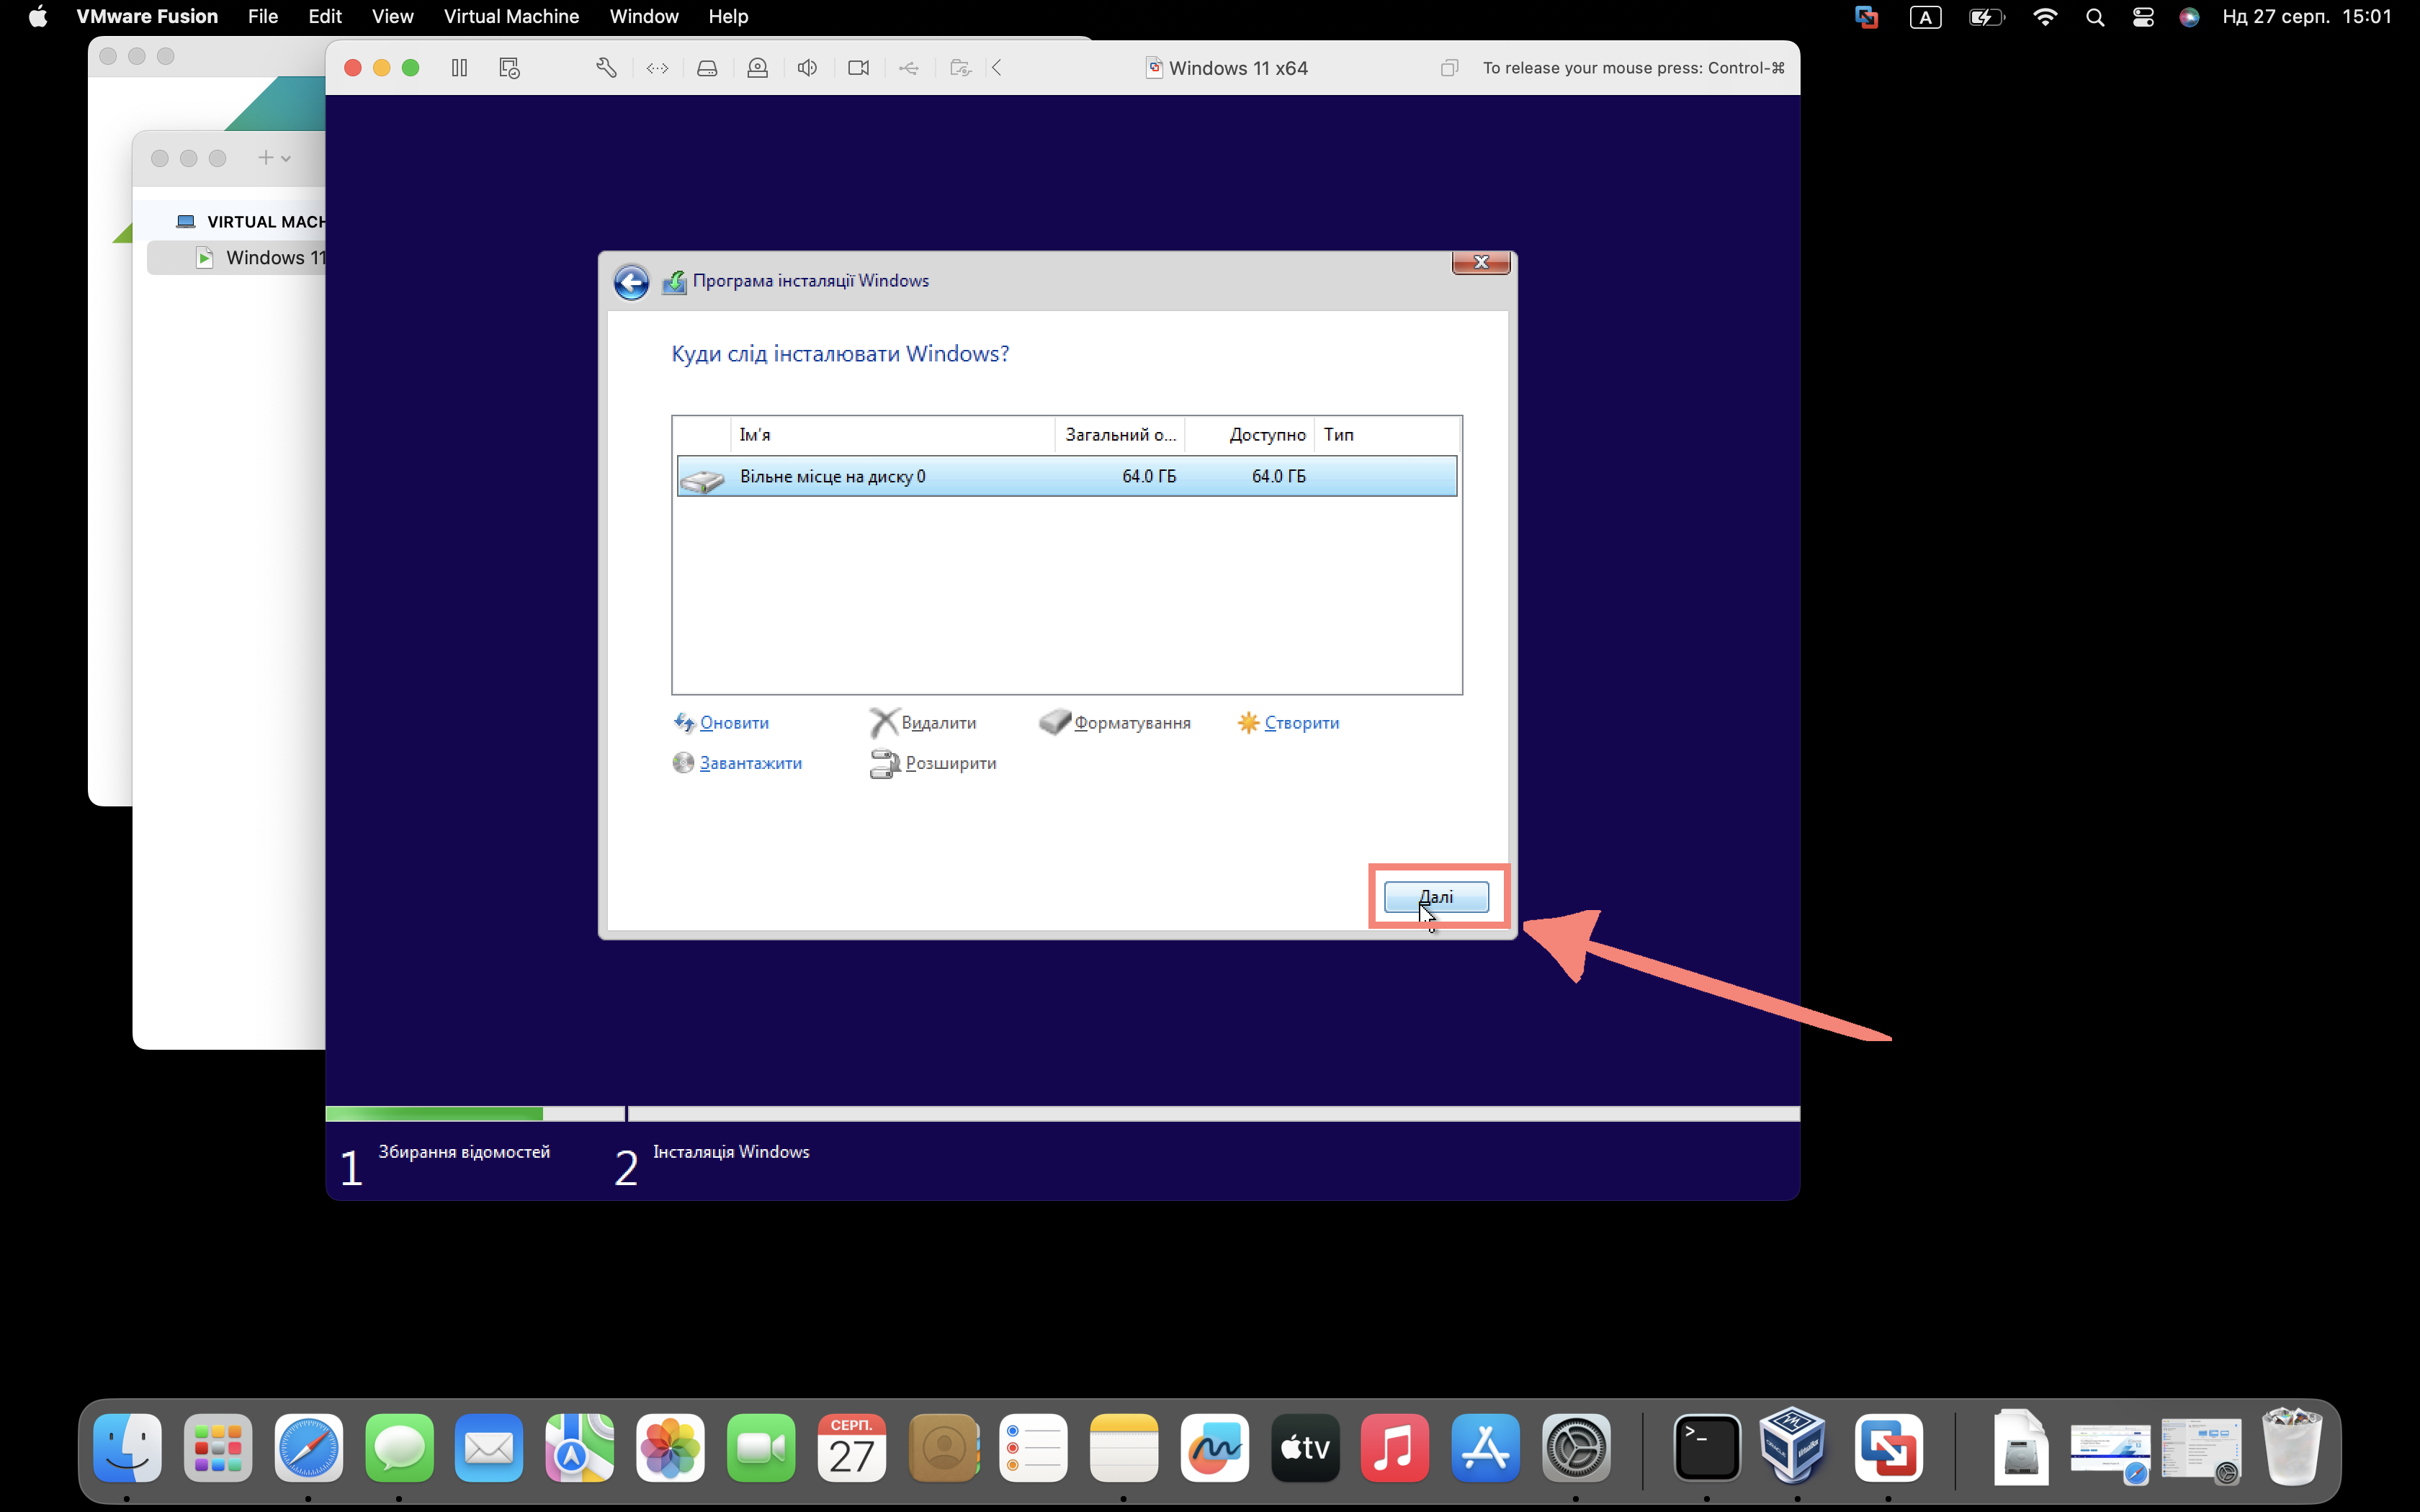Open Spotlight search
Image resolution: width=2420 pixels, height=1512 pixels.
(2095, 16)
